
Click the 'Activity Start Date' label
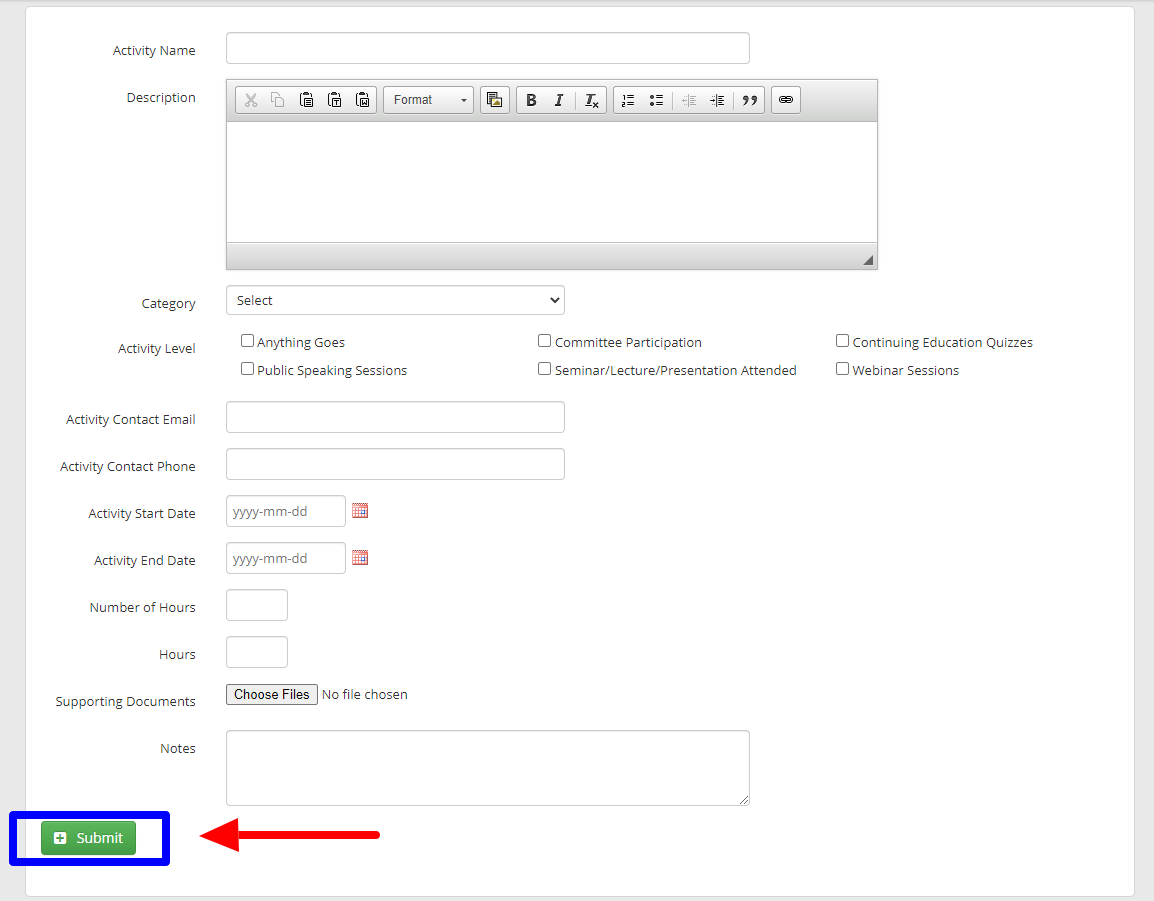pyautogui.click(x=142, y=513)
